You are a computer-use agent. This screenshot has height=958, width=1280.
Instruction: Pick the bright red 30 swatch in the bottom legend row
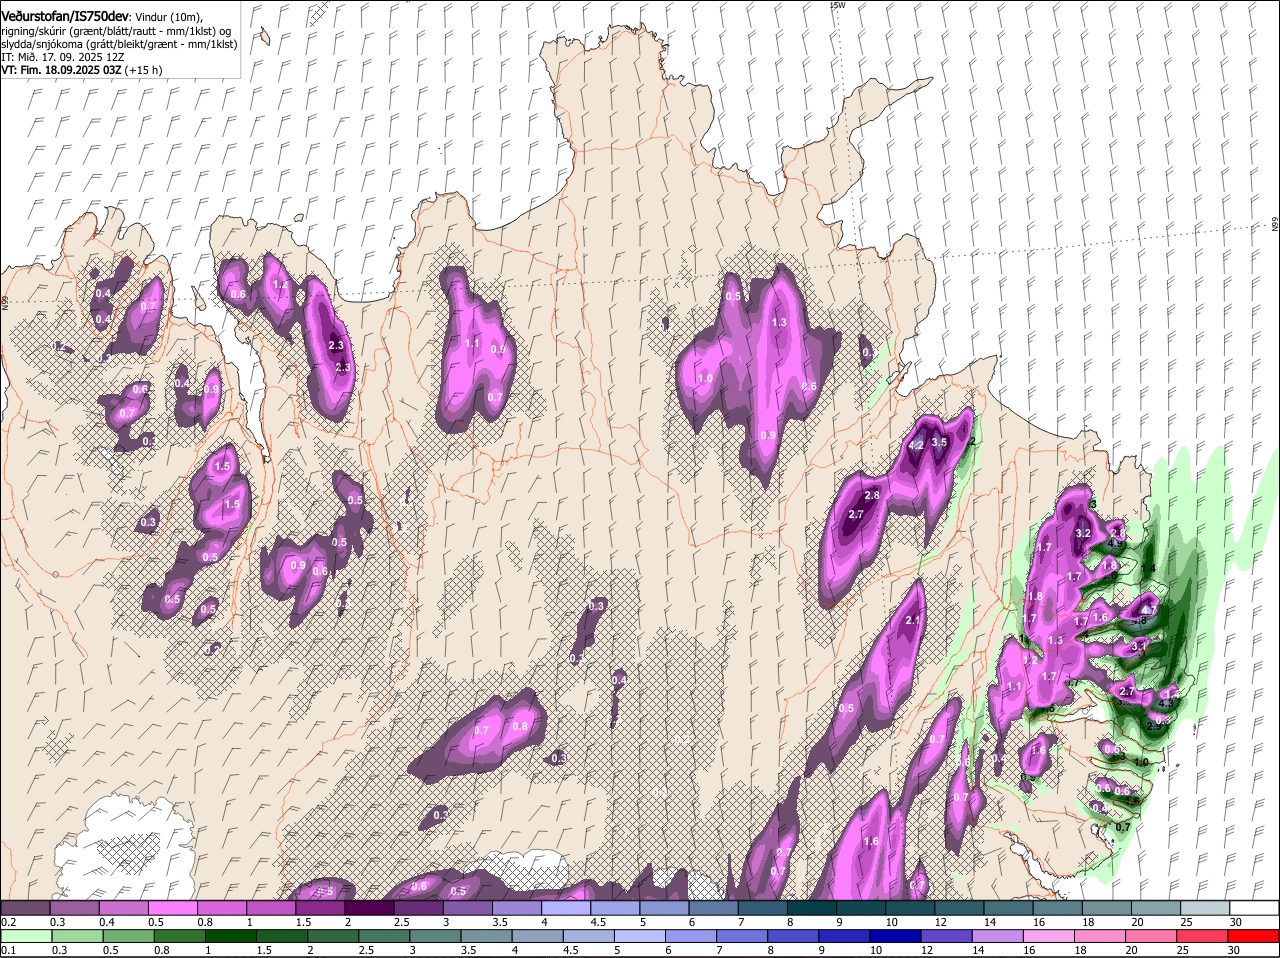click(1253, 937)
